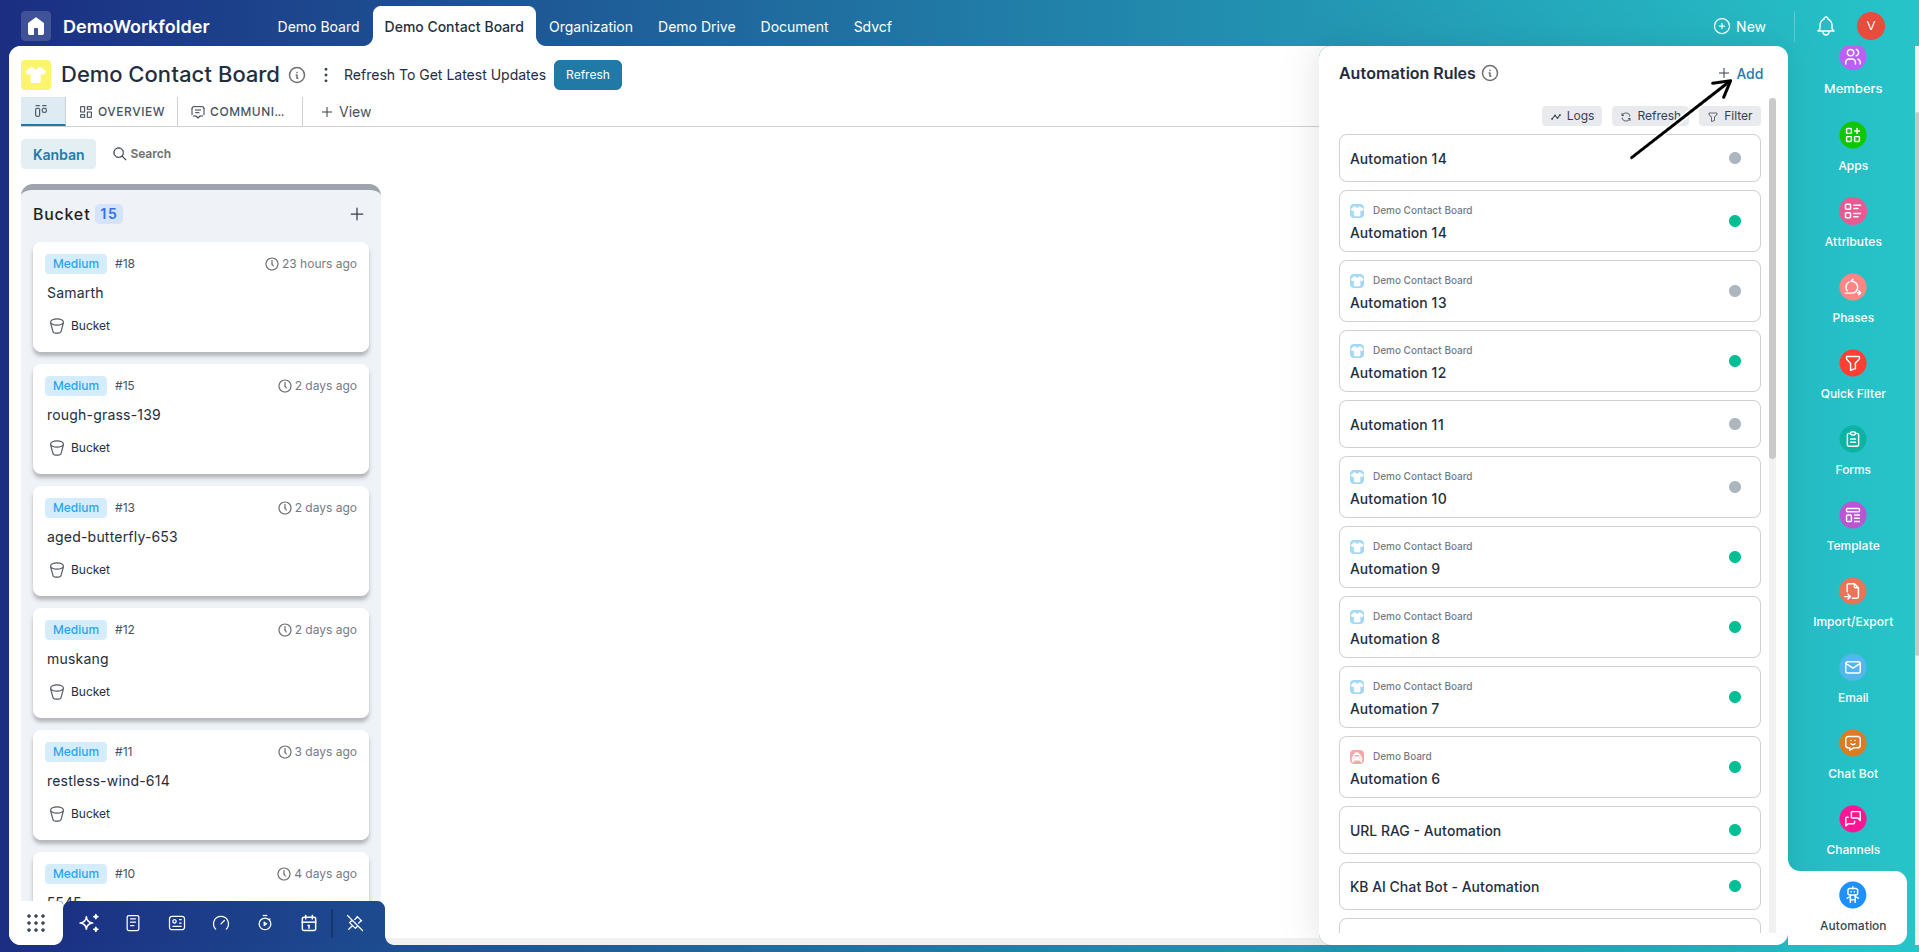Toggle the status dot of Automation 12
This screenshot has width=1919, height=952.
1735,361
